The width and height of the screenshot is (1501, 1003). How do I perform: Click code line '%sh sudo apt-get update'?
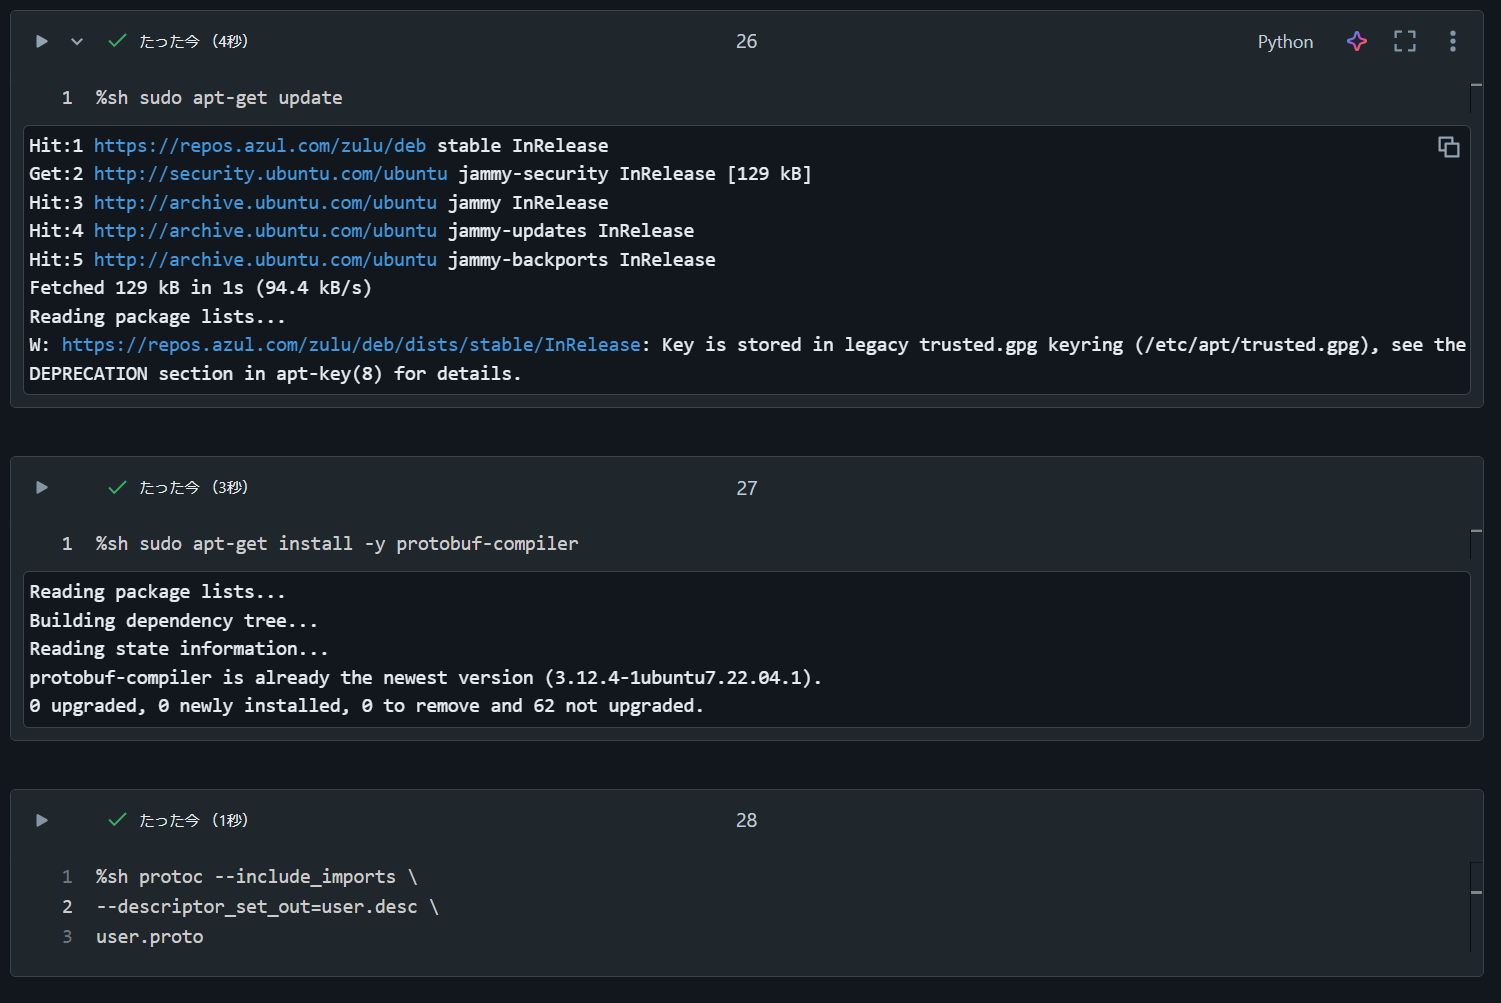click(219, 98)
